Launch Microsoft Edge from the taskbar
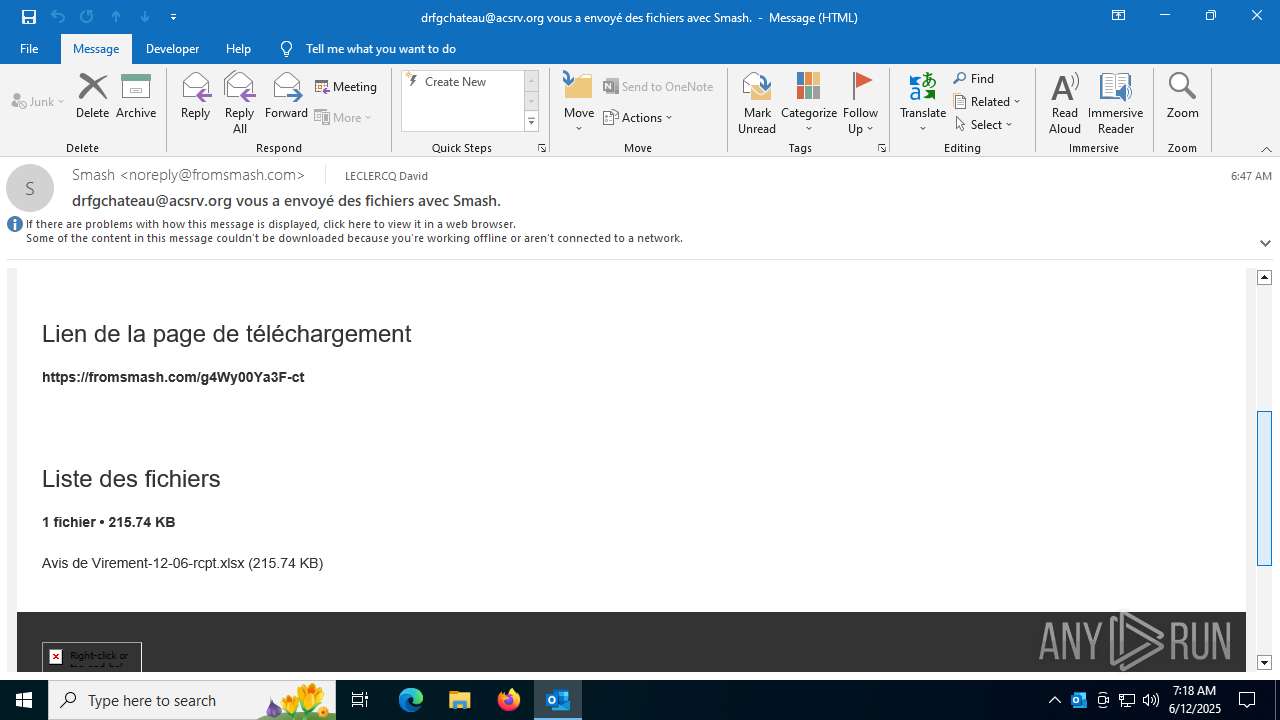 pyautogui.click(x=411, y=700)
